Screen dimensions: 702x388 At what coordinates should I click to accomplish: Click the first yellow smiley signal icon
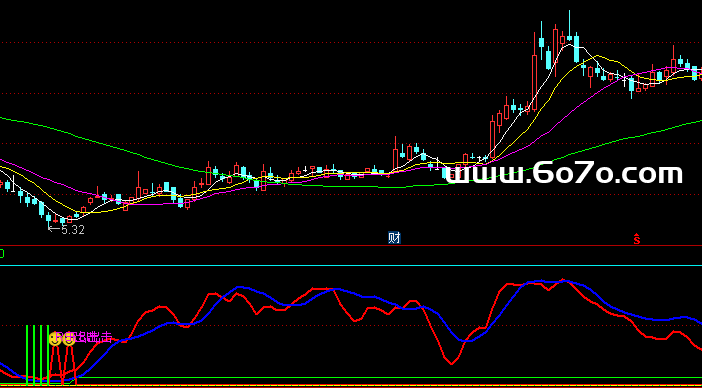click(55, 339)
